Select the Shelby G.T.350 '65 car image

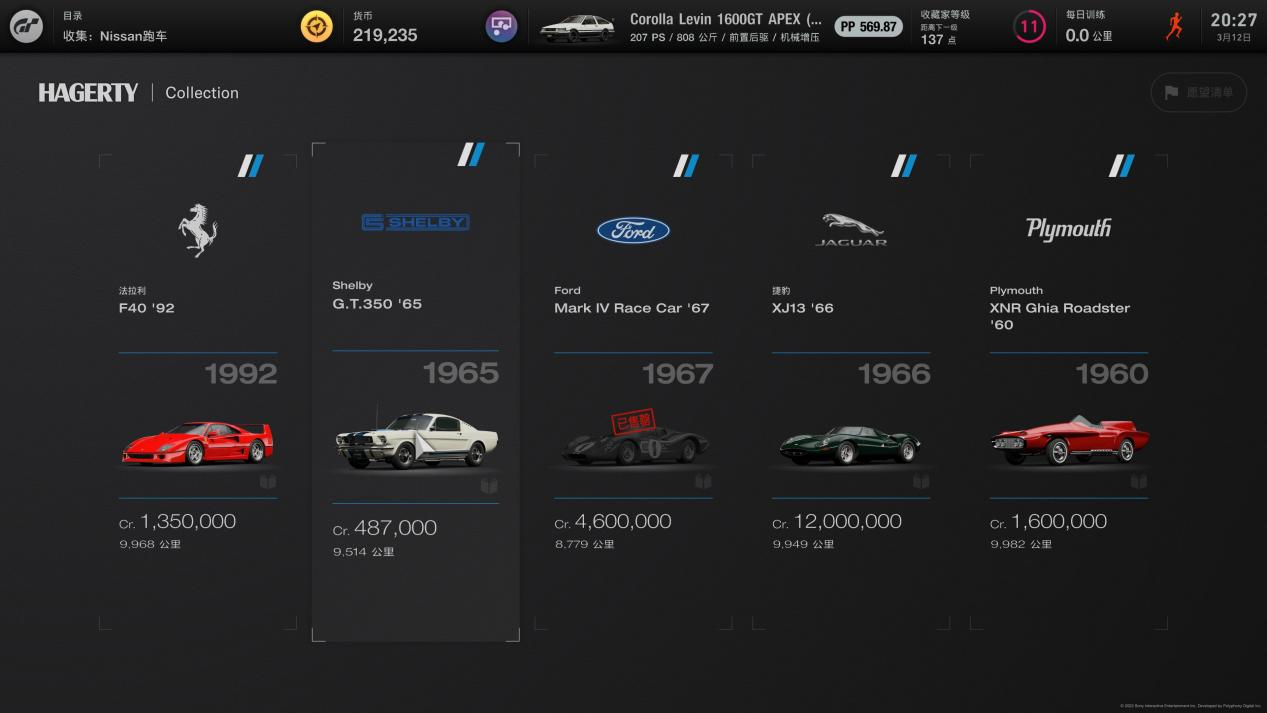click(x=416, y=437)
